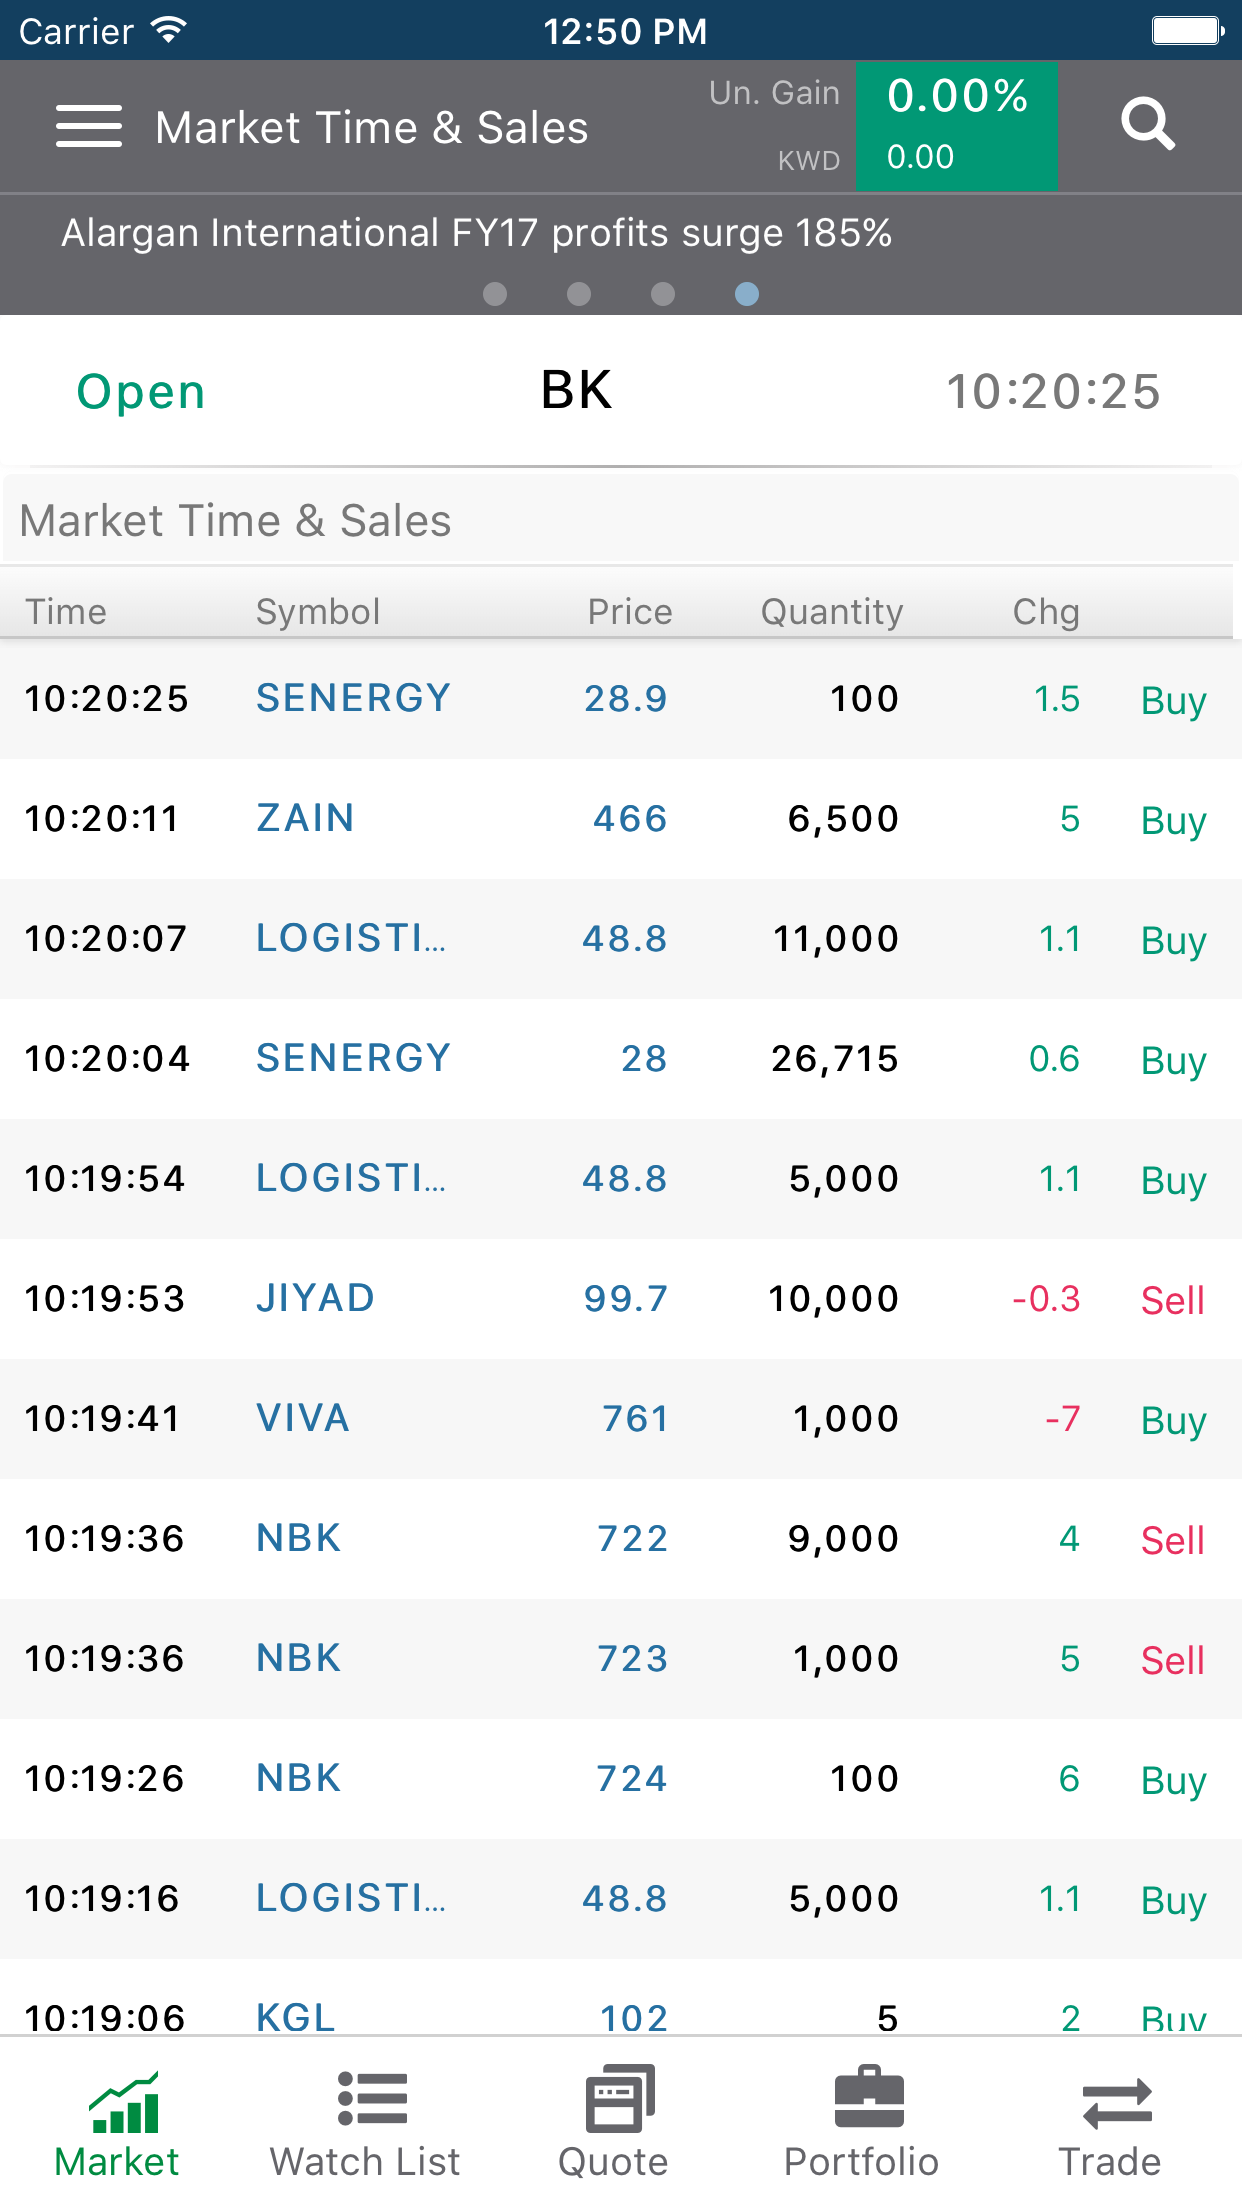Select the third news carousel dot
The width and height of the screenshot is (1242, 2208).
(x=663, y=294)
